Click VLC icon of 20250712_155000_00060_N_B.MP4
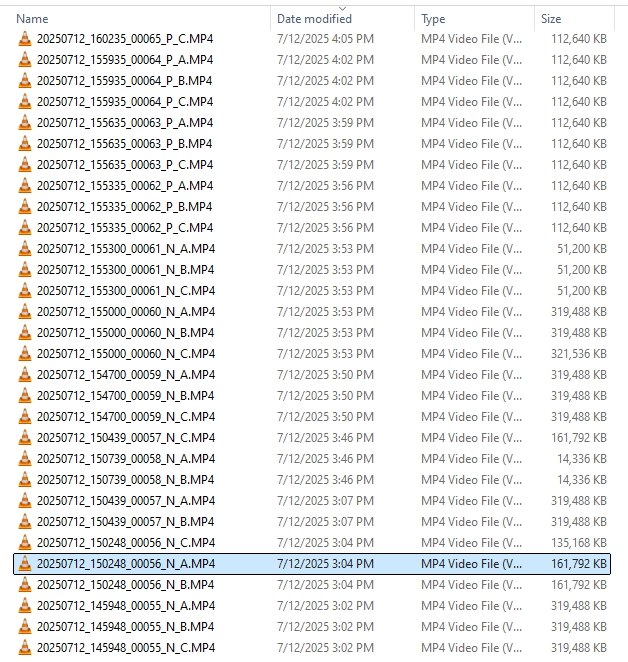The width and height of the screenshot is (628, 662). pos(25,333)
